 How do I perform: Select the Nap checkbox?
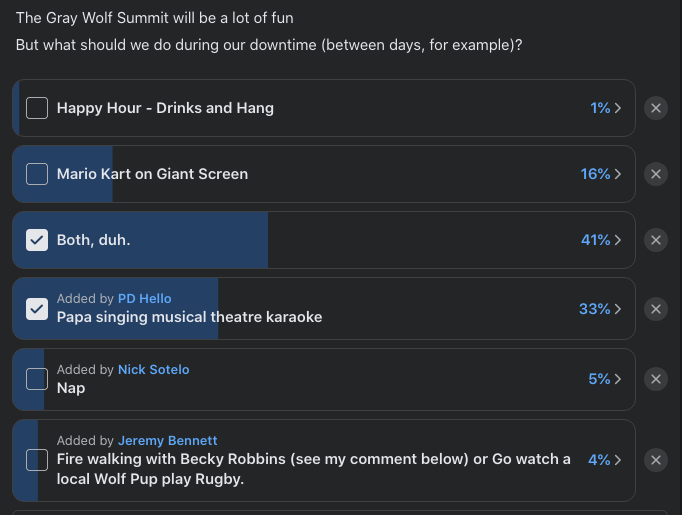pos(37,379)
